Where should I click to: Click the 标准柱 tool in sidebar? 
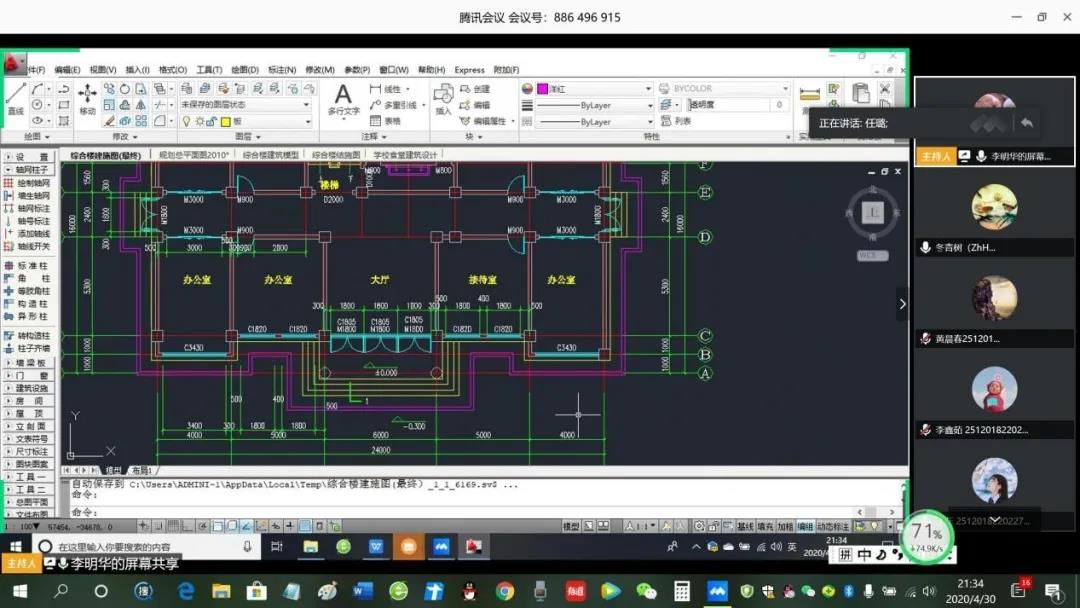[28, 265]
